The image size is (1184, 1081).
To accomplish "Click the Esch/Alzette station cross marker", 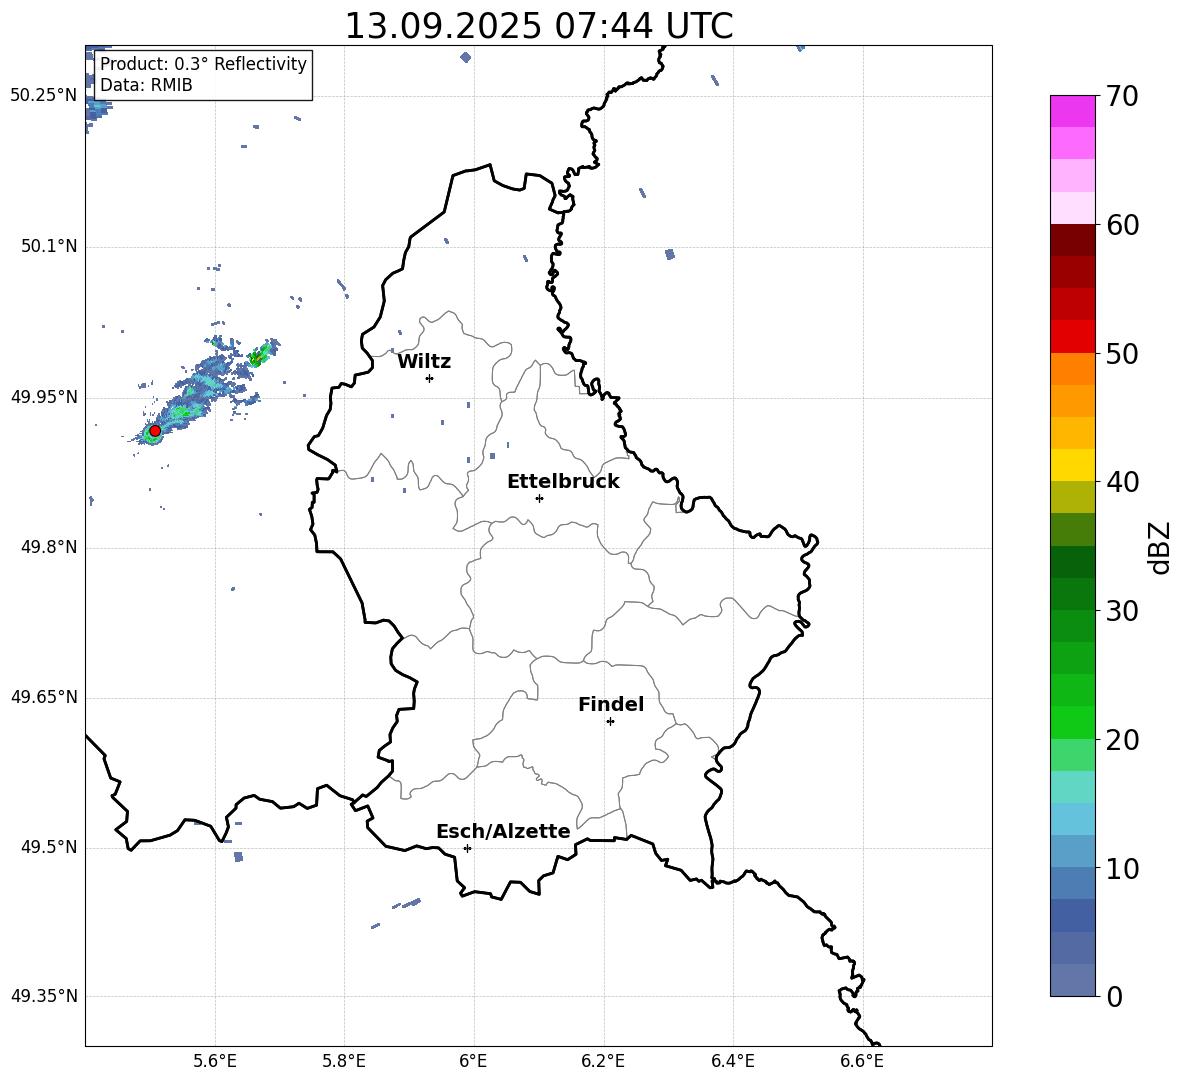I will (x=467, y=848).
